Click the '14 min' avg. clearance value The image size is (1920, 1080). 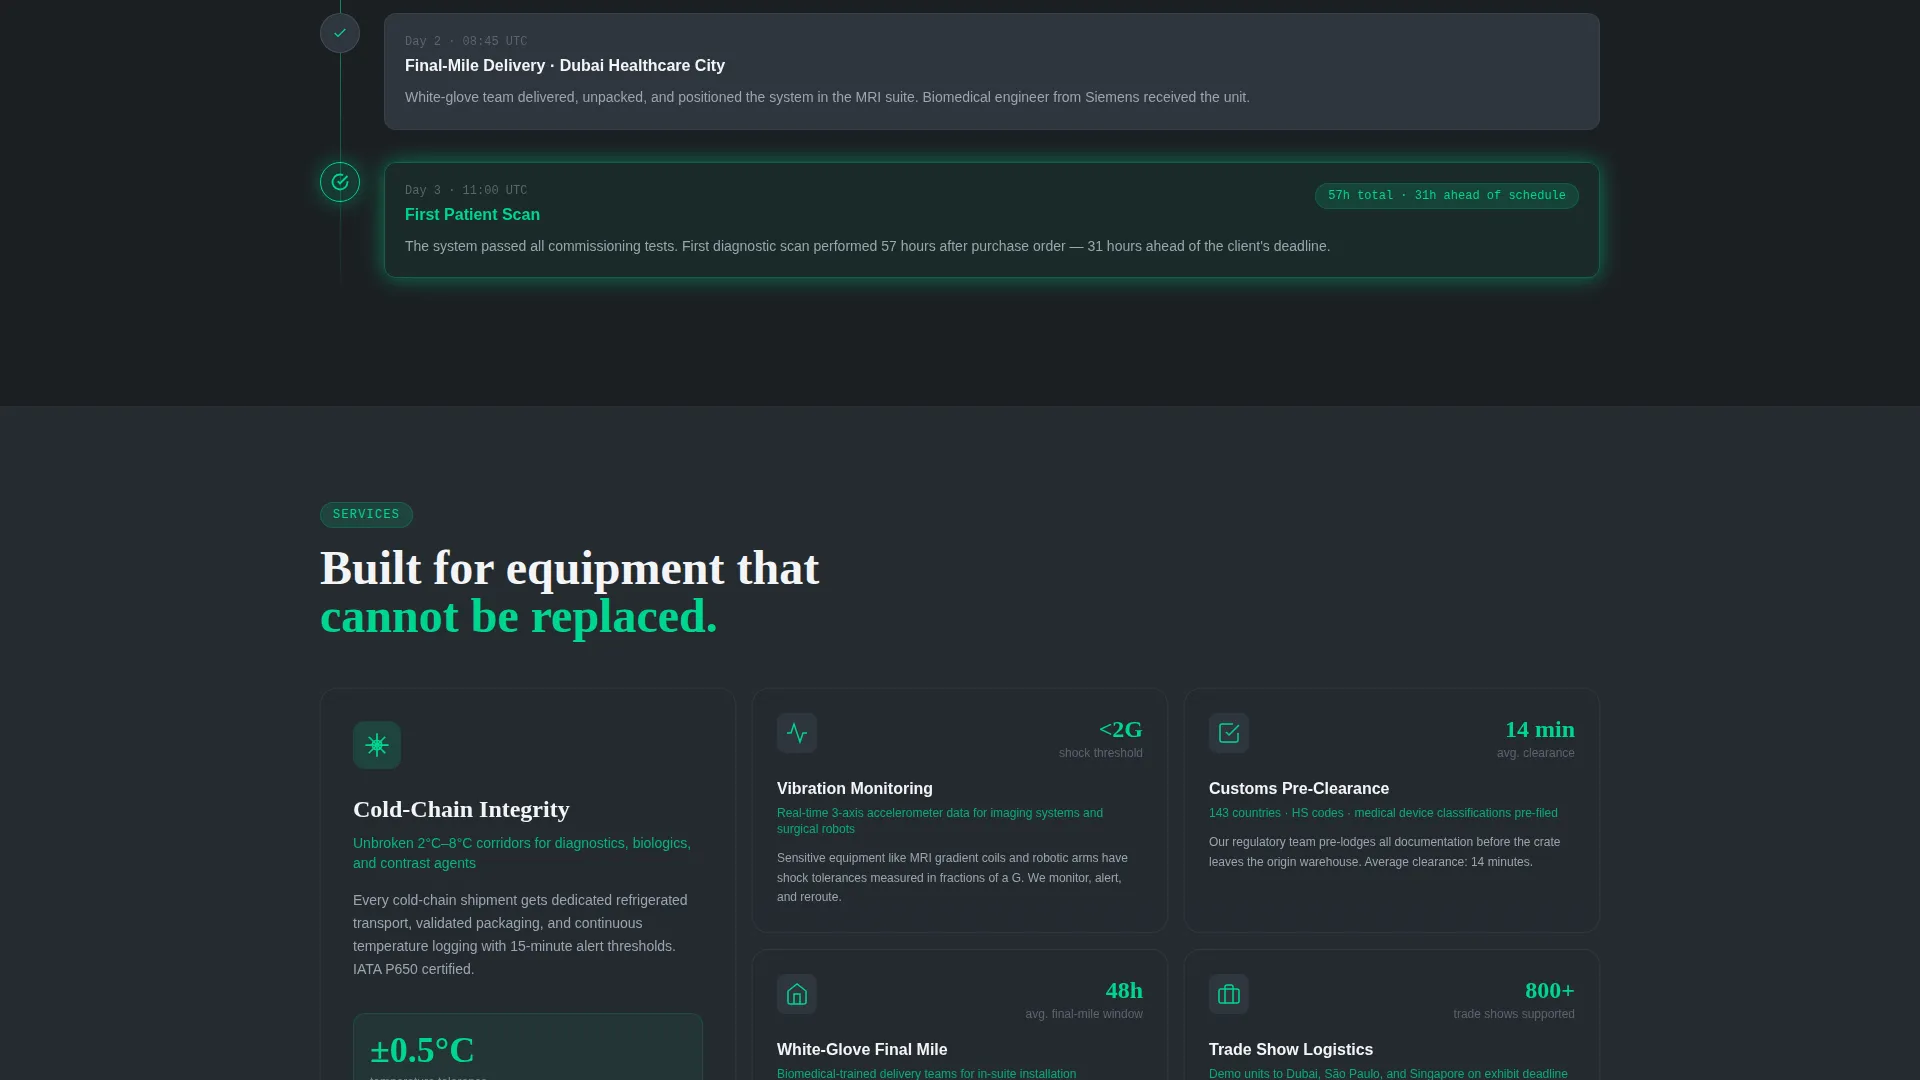pyautogui.click(x=1540, y=730)
